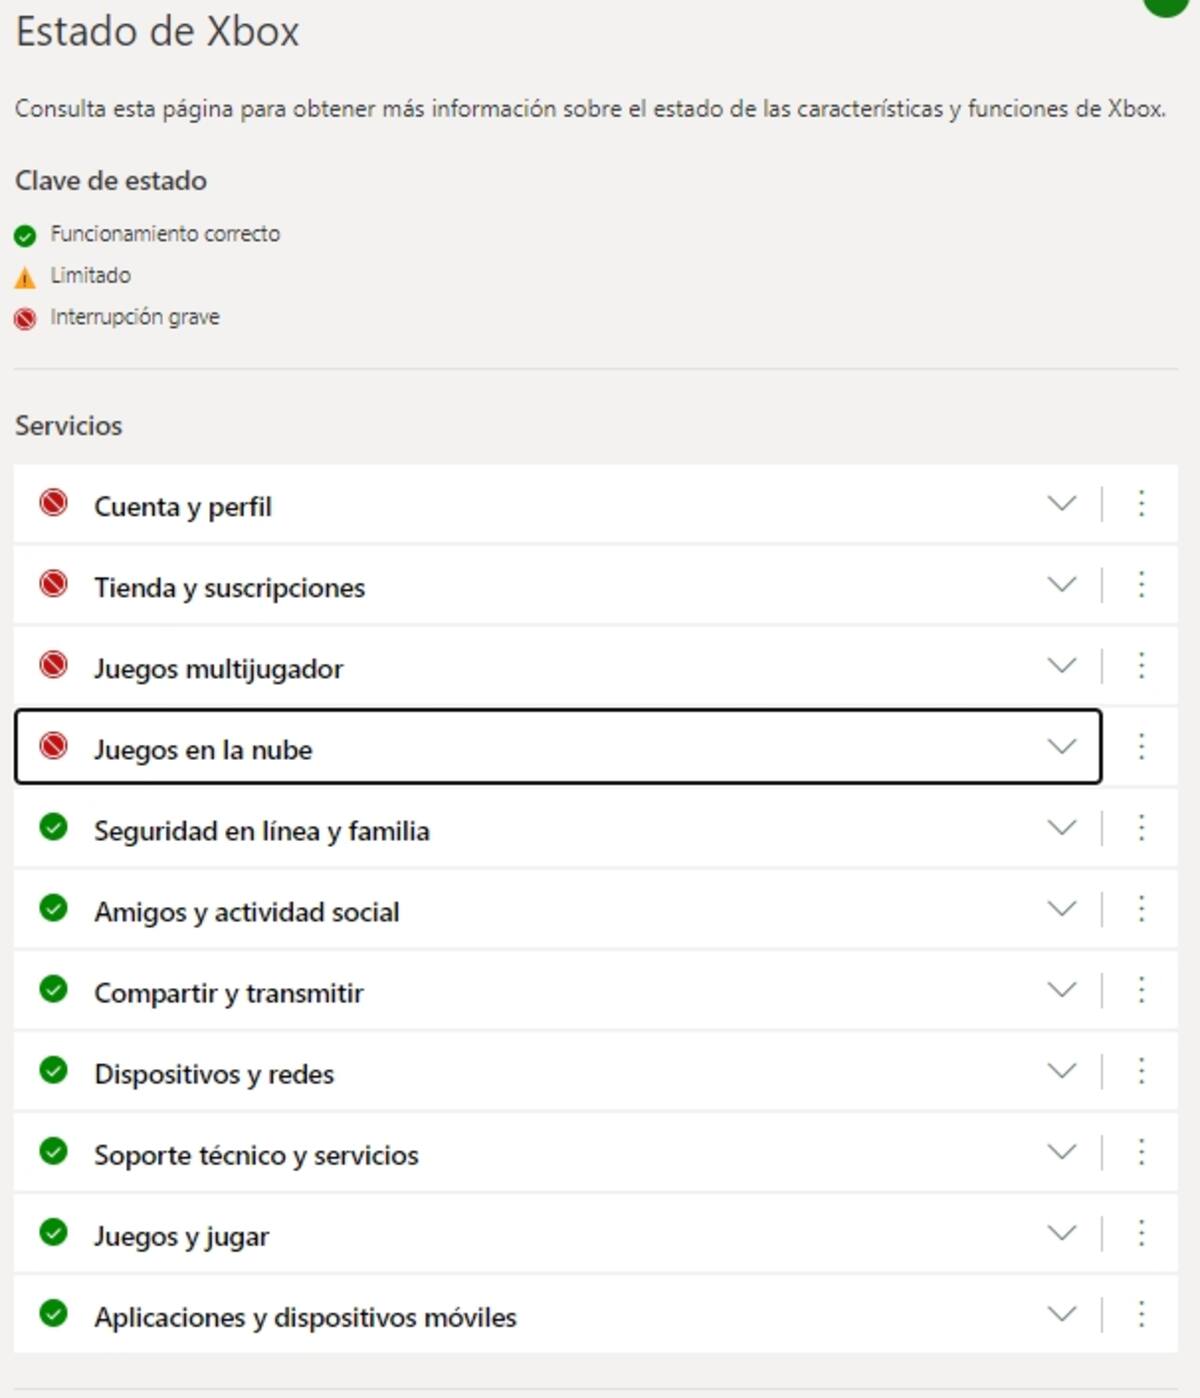1200x1398 pixels.
Task: Open the three-dot menu for Aplicaciones y dispositivos móviles
Action: point(1141,1314)
